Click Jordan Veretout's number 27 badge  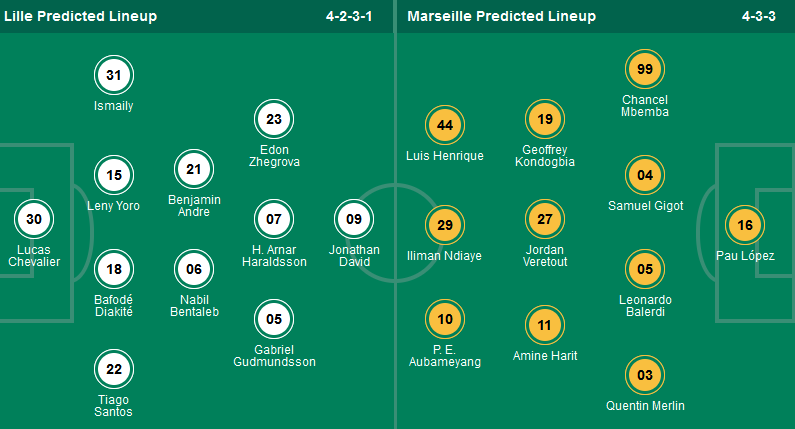coord(545,219)
